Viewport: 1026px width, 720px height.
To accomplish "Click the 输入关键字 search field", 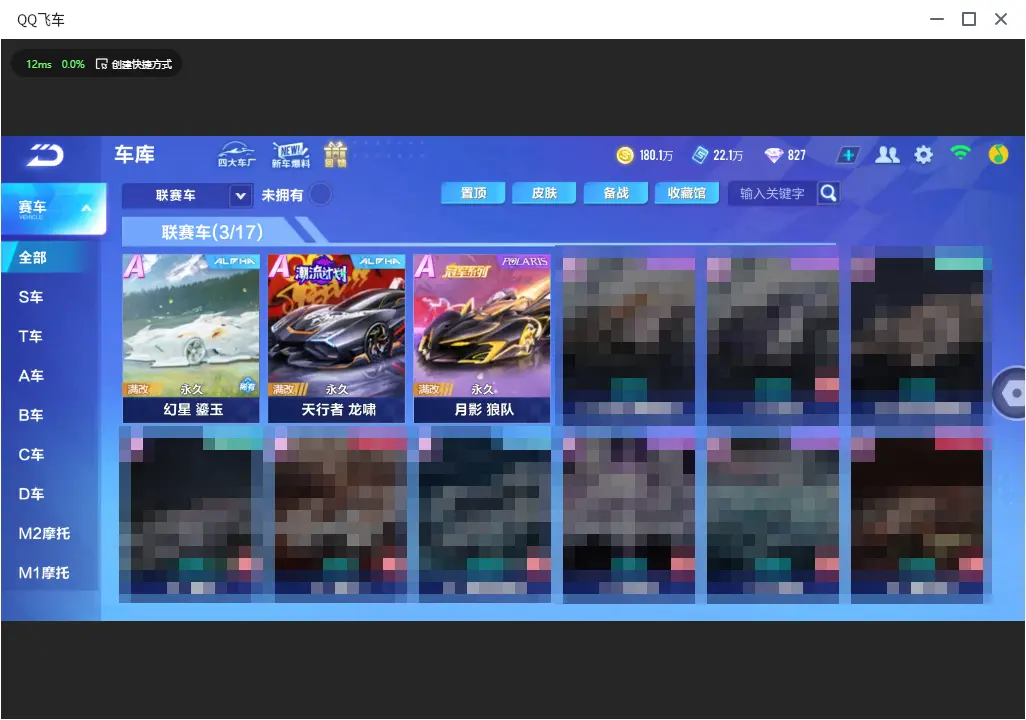I will tap(772, 193).
